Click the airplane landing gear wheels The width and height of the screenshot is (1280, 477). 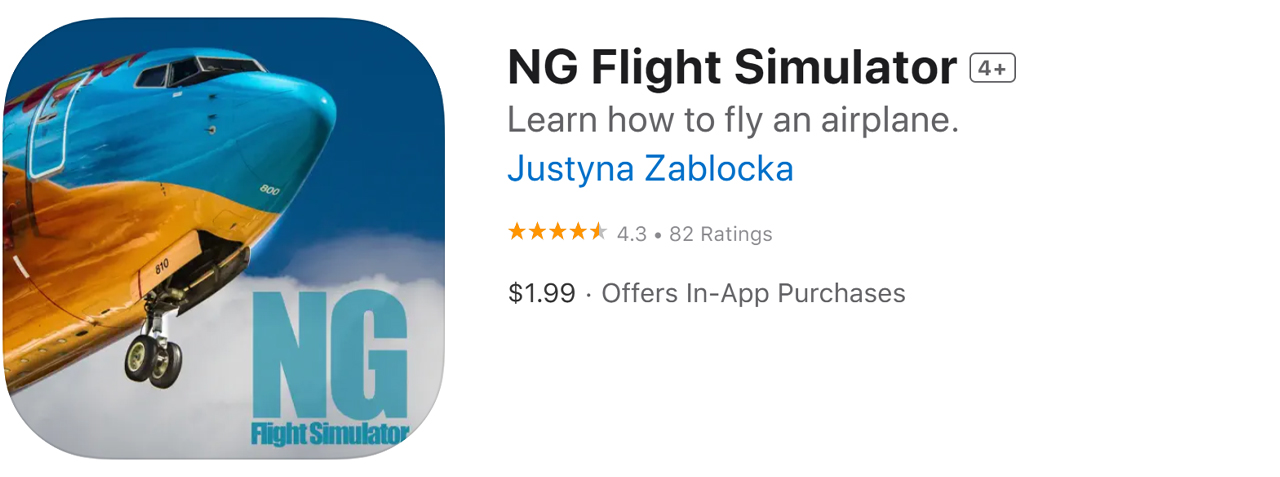(x=154, y=359)
